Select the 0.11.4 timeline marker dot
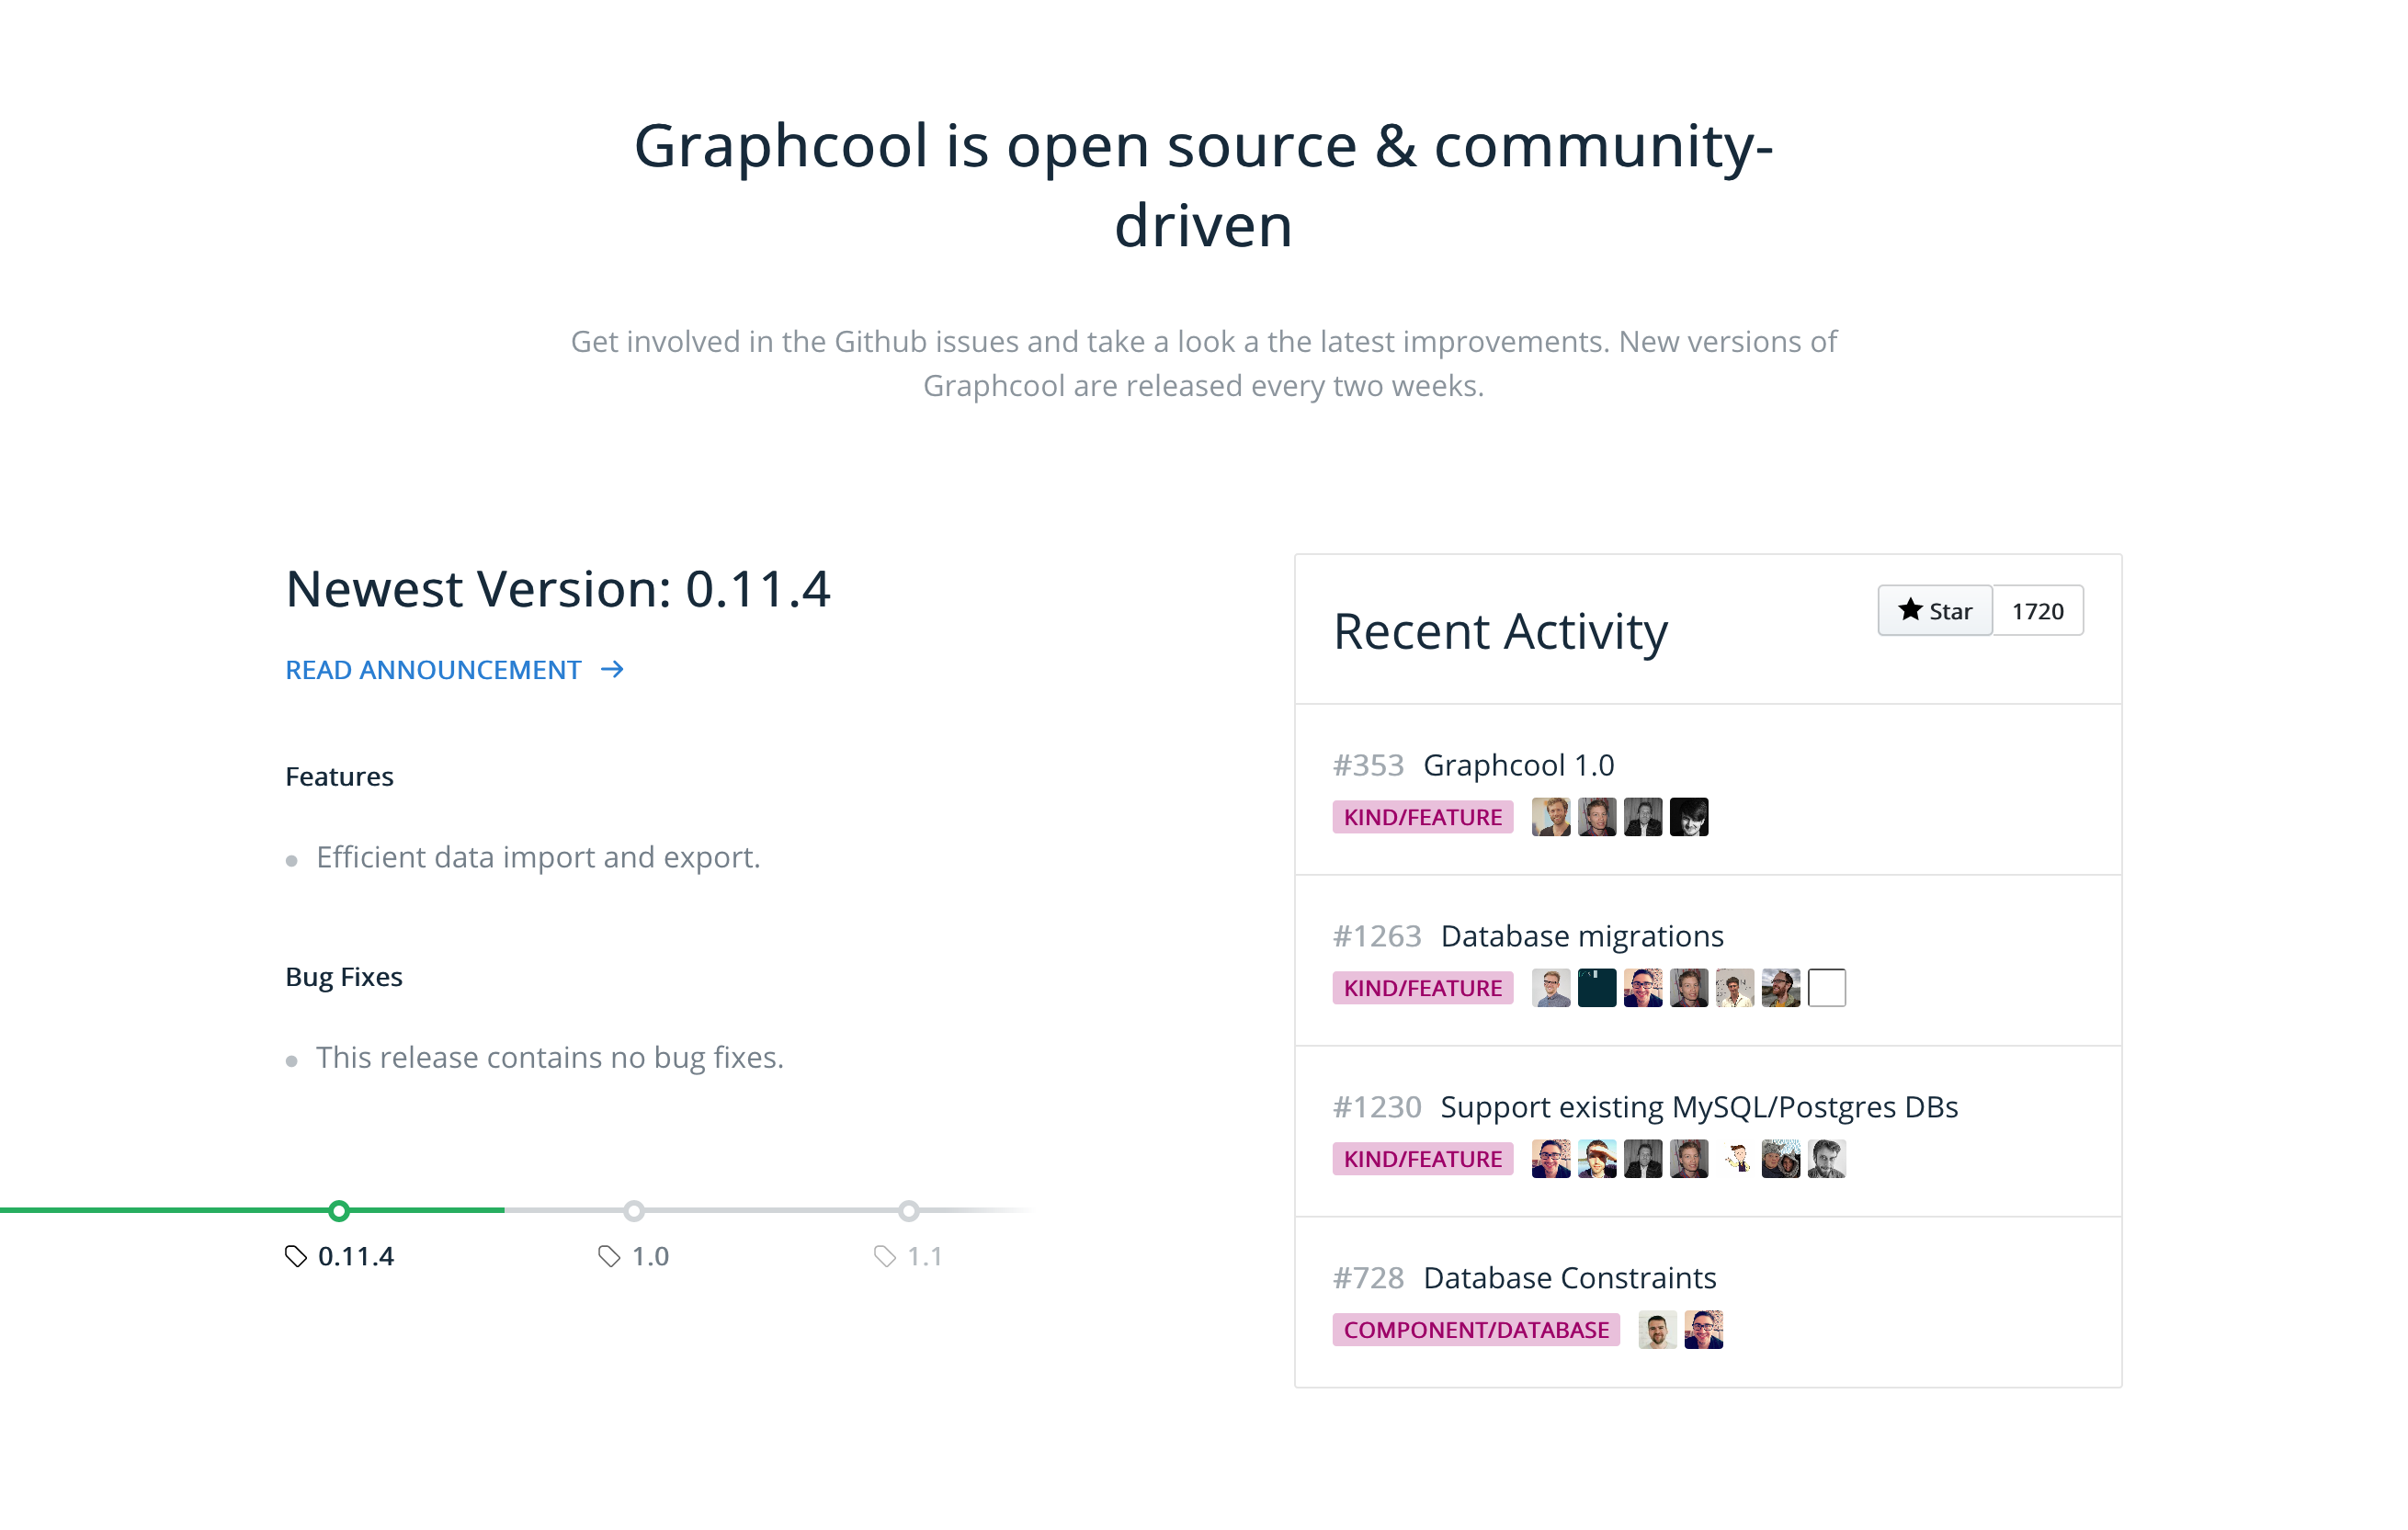2408x1530 pixels. [x=339, y=1211]
